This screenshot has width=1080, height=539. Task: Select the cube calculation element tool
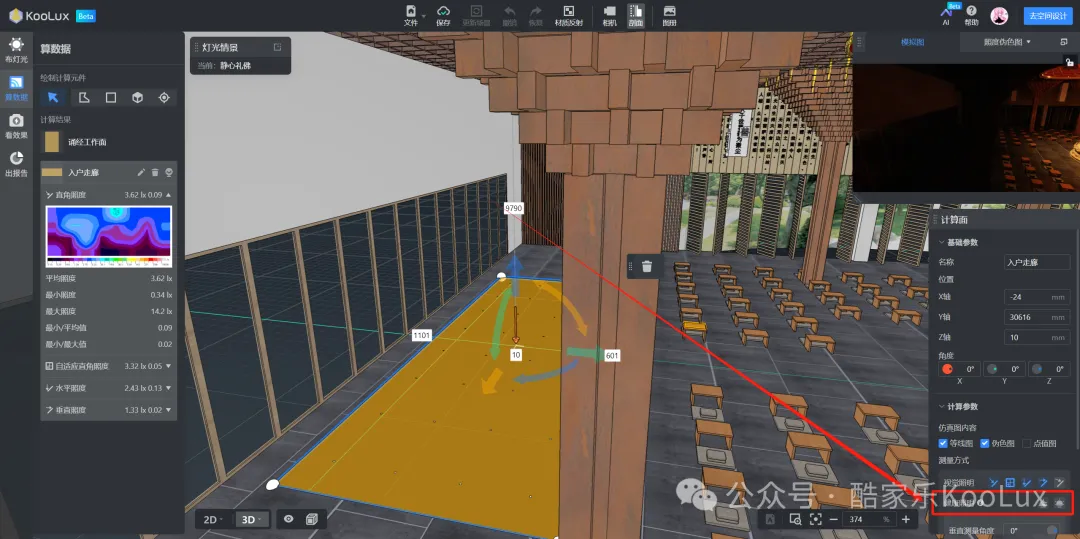click(x=138, y=97)
